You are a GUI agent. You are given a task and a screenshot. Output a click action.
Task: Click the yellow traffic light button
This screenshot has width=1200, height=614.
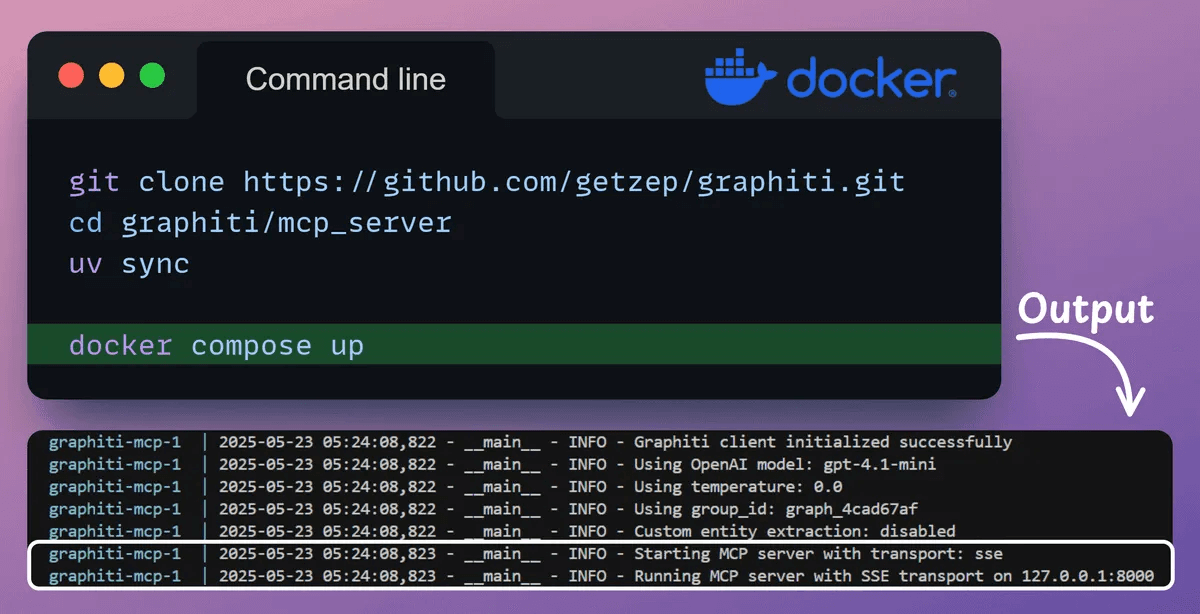(111, 74)
